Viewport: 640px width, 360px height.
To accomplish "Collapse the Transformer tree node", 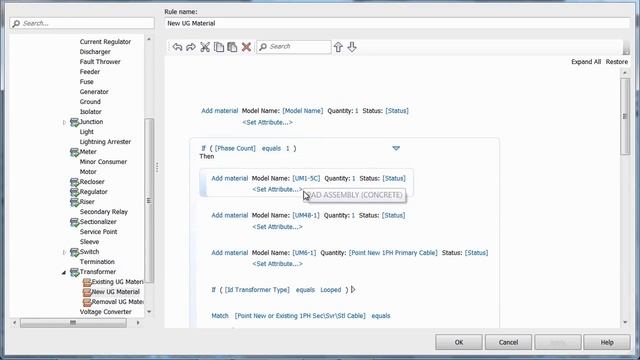I will coord(64,272).
